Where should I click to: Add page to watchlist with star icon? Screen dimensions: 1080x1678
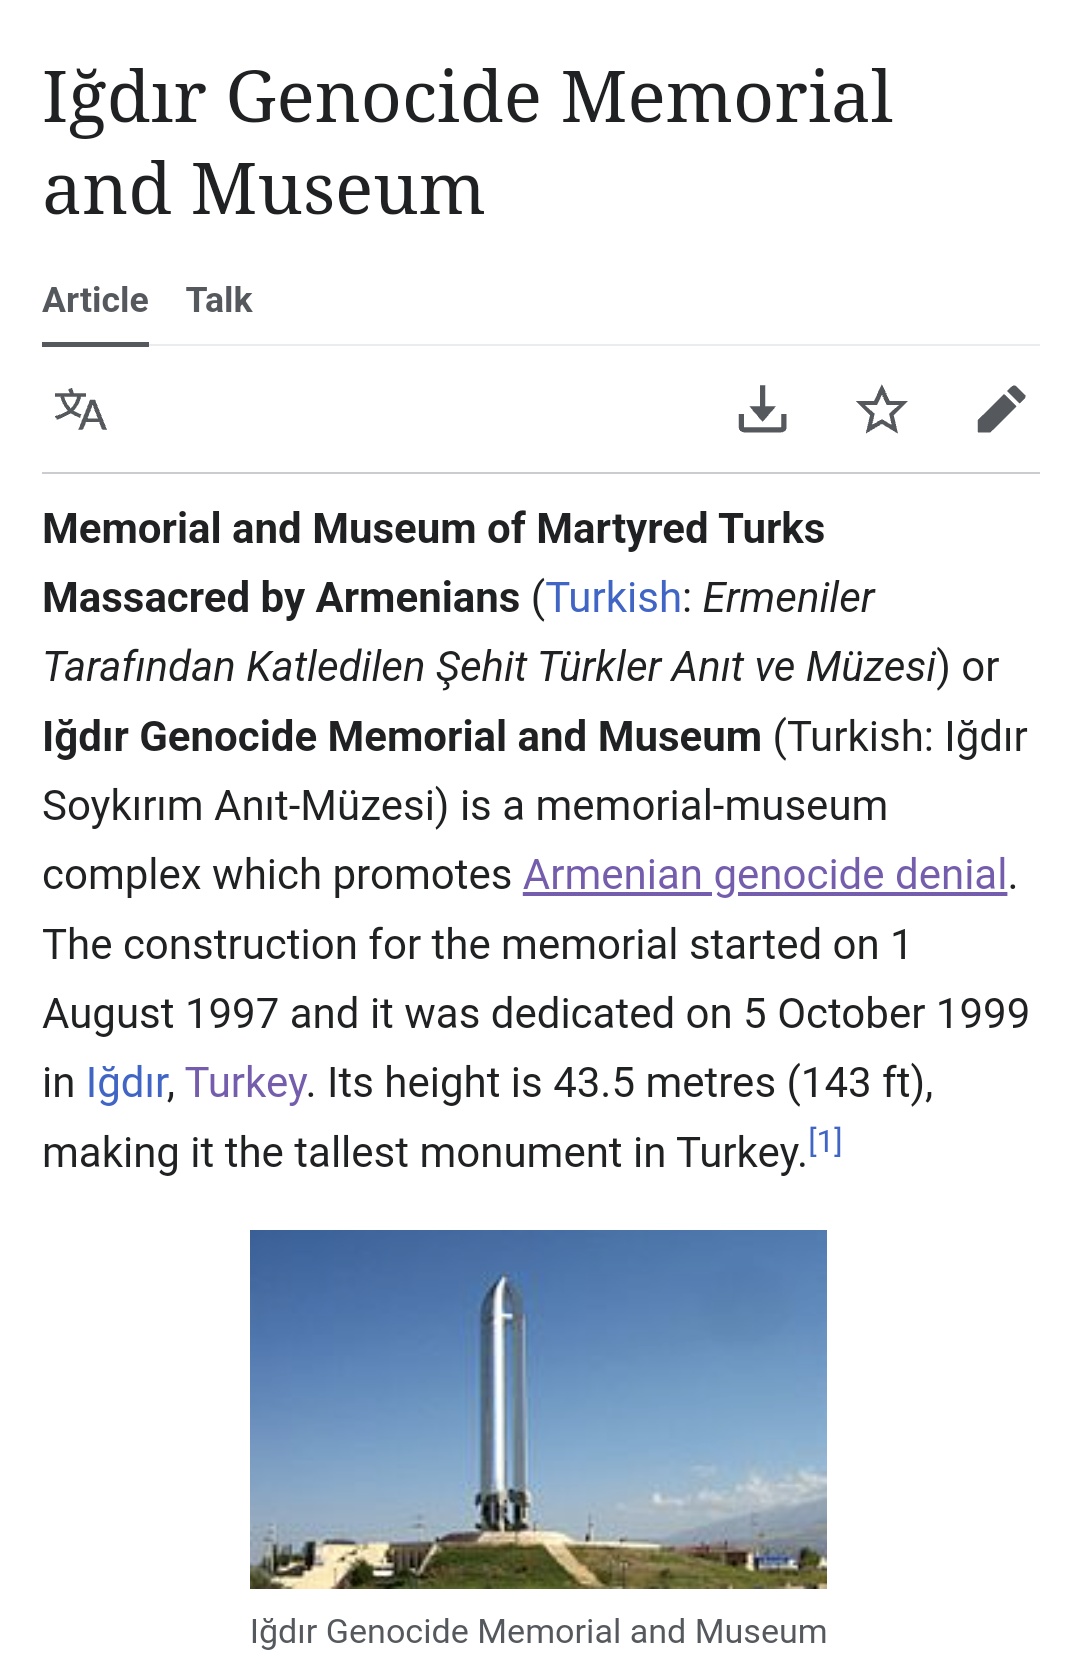point(881,410)
